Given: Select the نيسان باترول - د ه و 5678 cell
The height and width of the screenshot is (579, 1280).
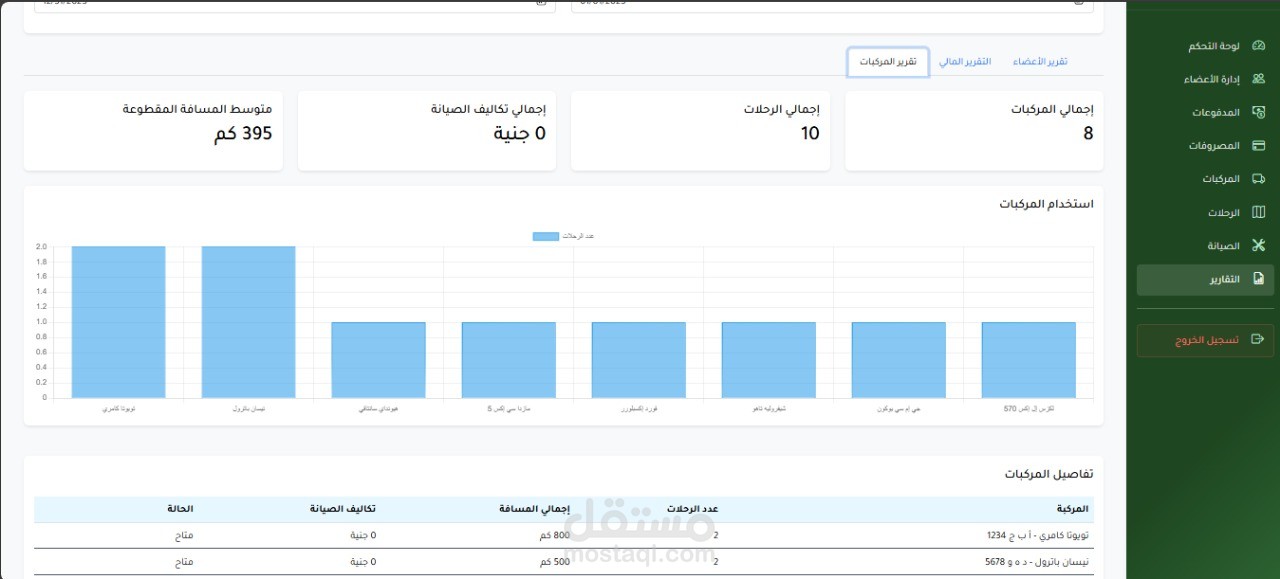Looking at the screenshot, I should [x=1037, y=562].
